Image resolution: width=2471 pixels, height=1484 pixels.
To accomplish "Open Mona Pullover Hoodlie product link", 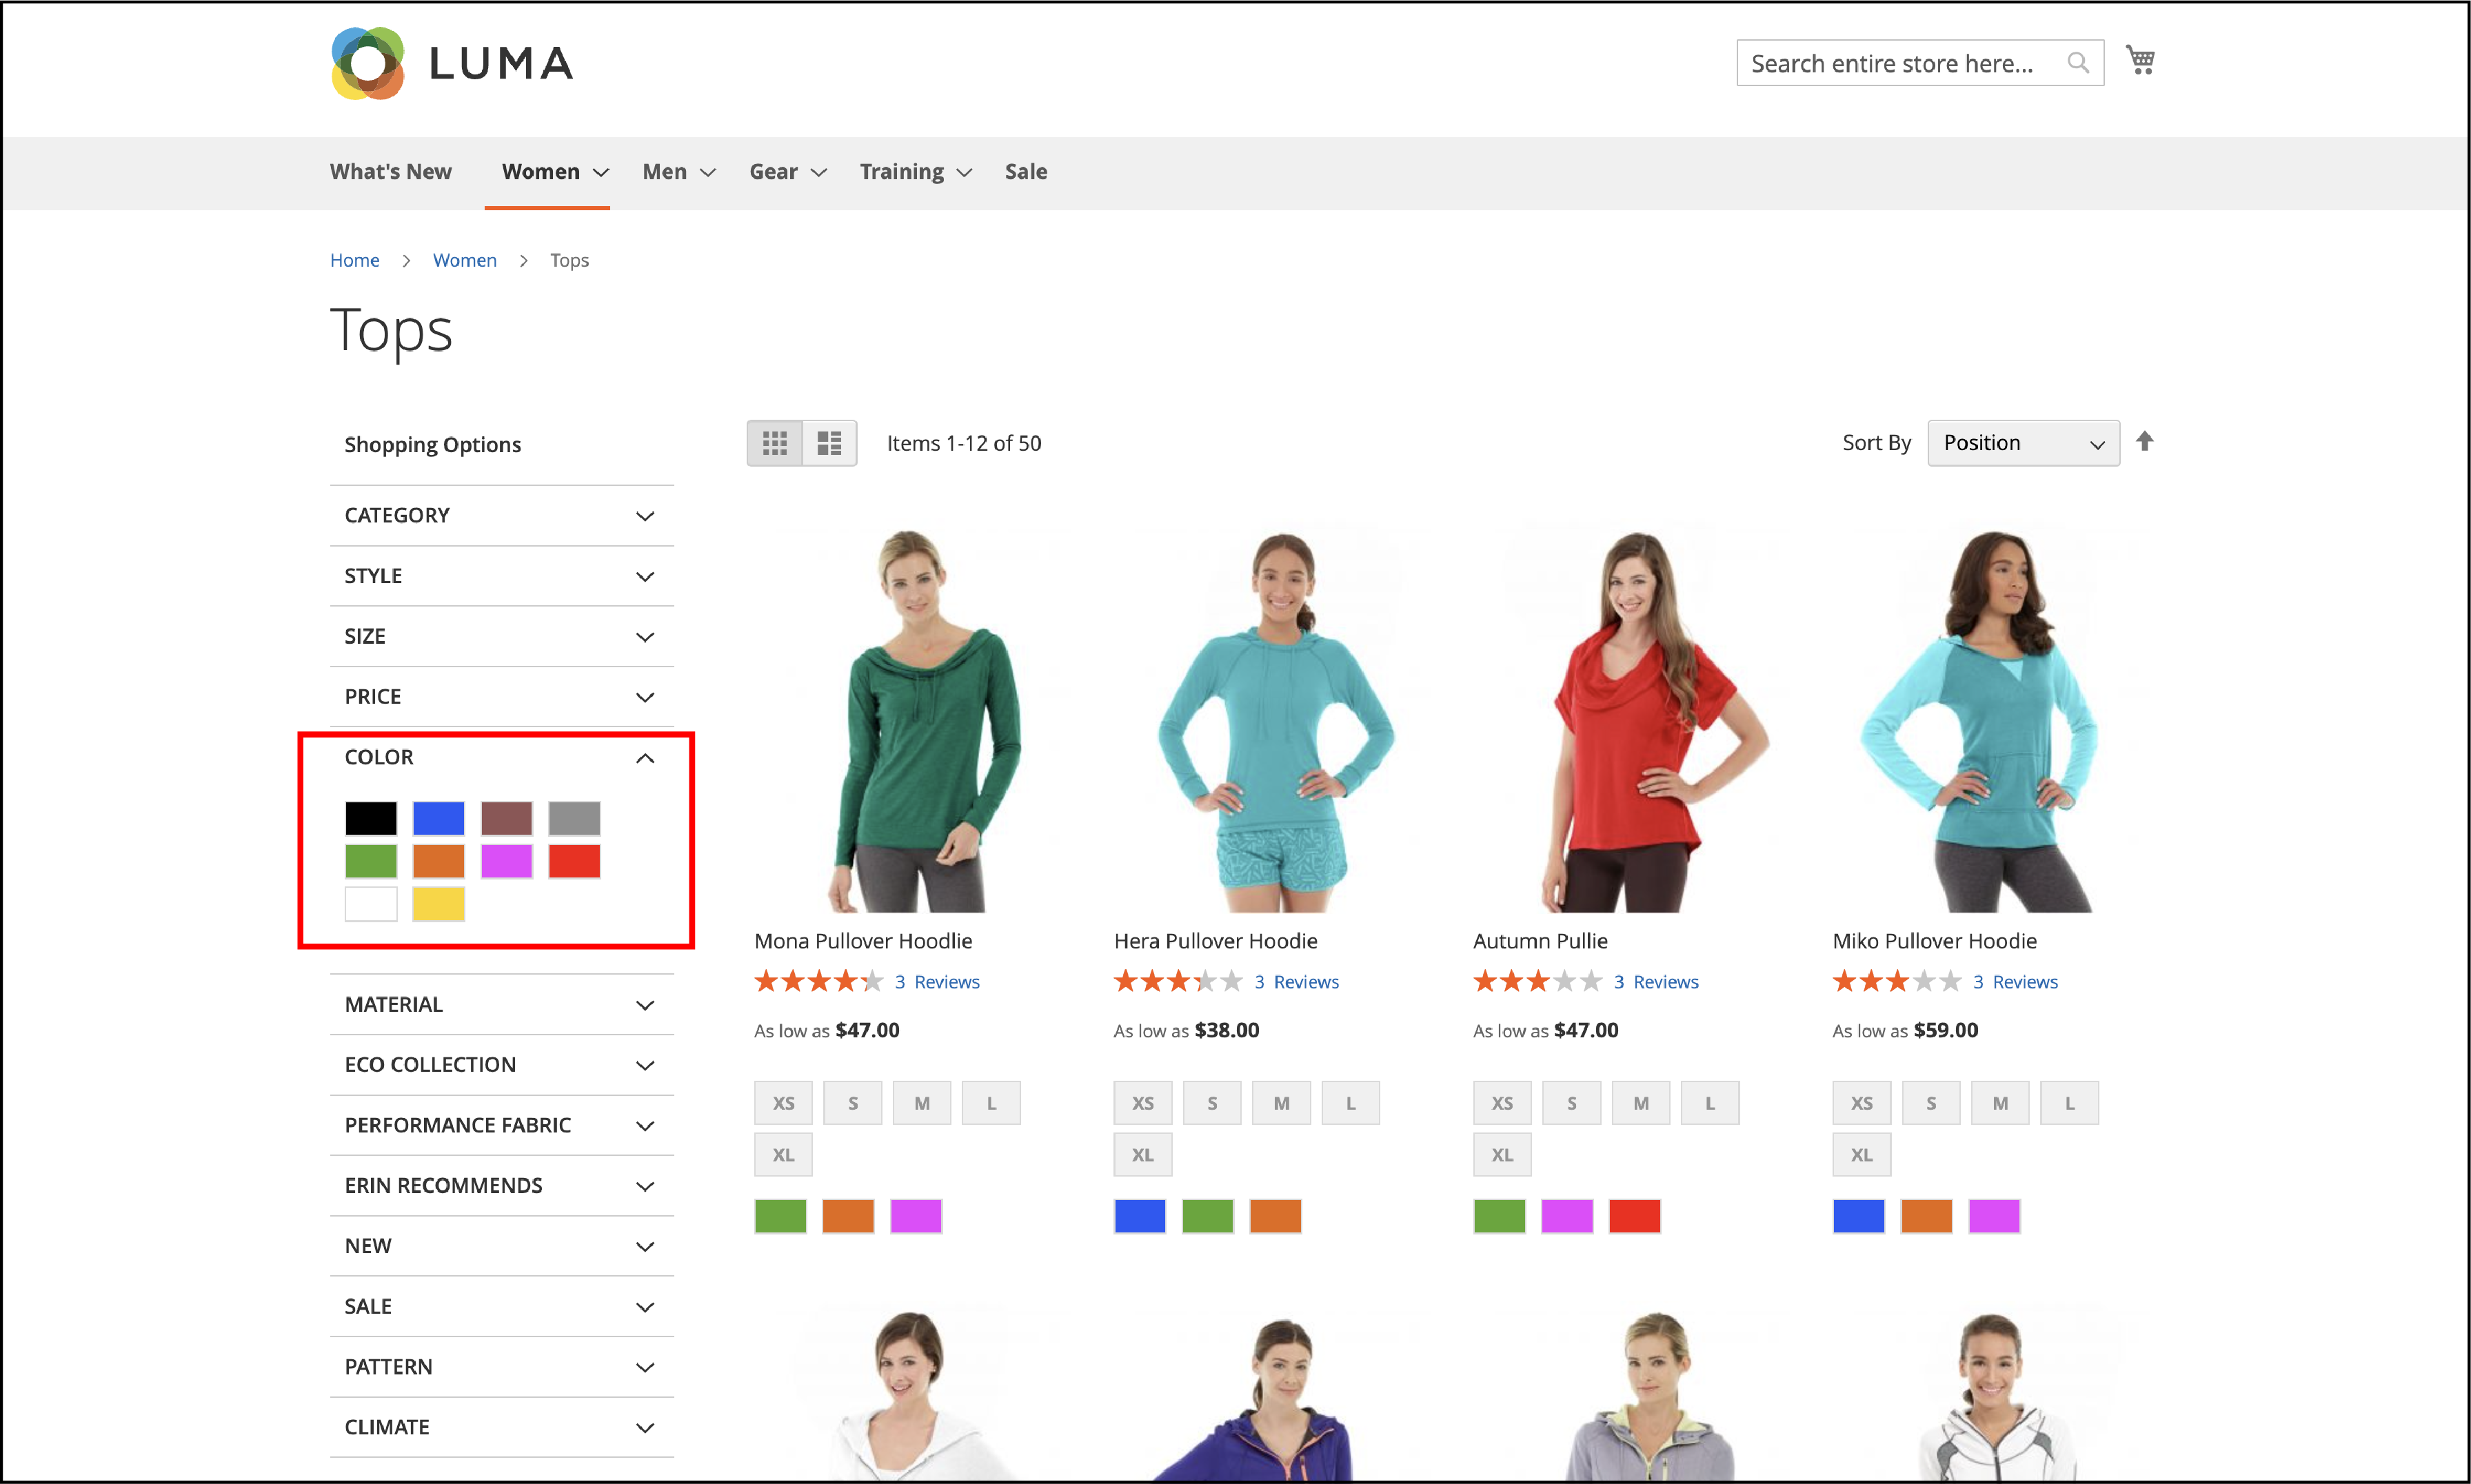I will [x=863, y=941].
